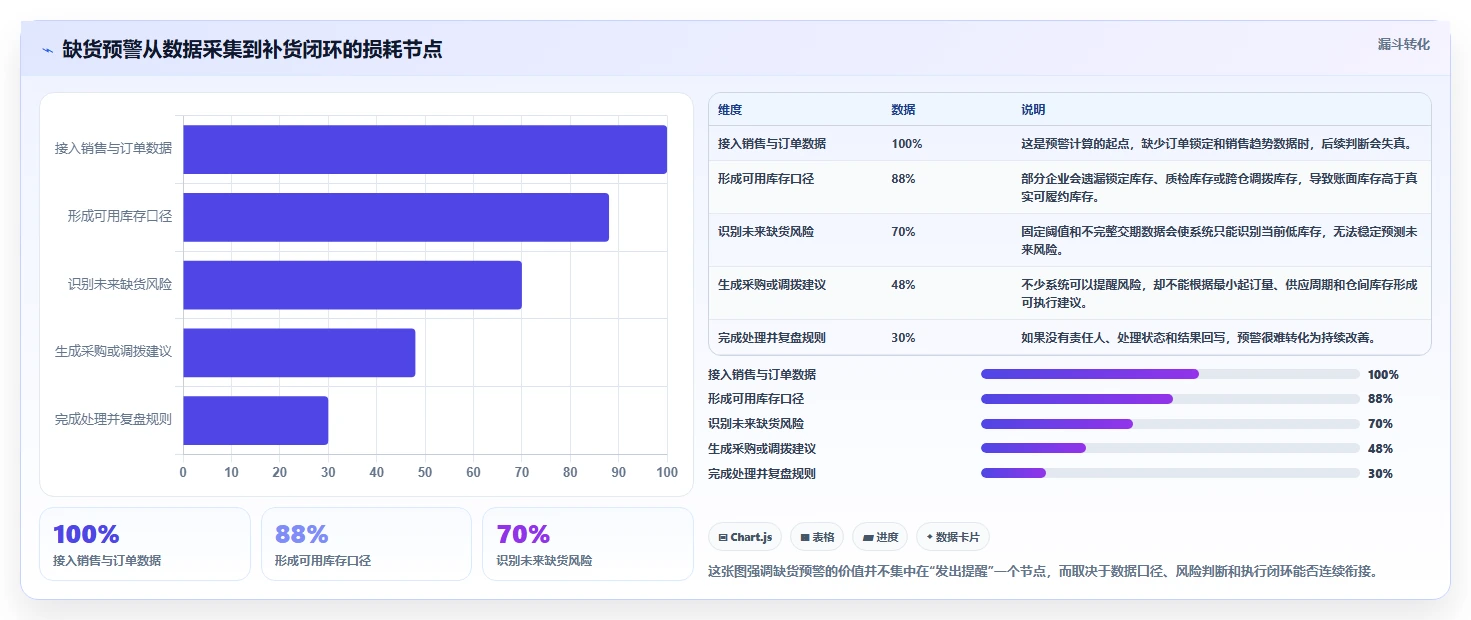This screenshot has width=1471, height=620.
Task: Click the sparkle icon on the 数据卡片 tag
Action: 929,537
